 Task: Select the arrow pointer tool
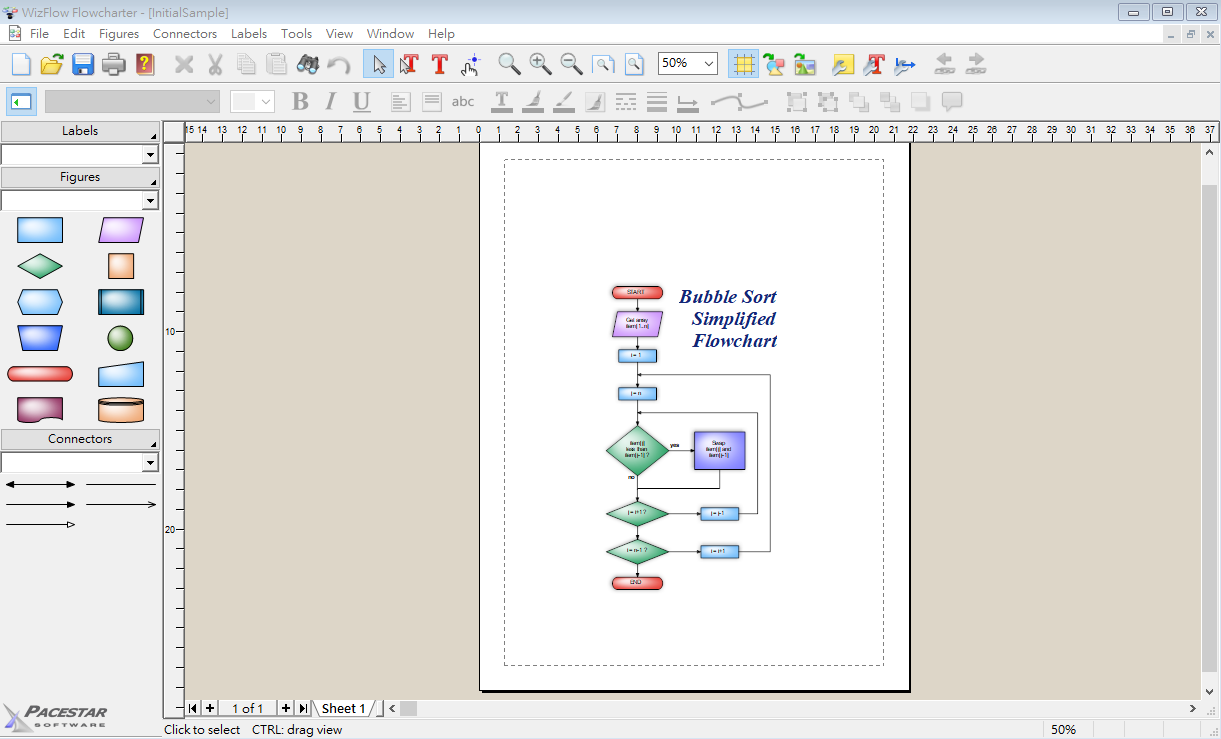coord(378,65)
